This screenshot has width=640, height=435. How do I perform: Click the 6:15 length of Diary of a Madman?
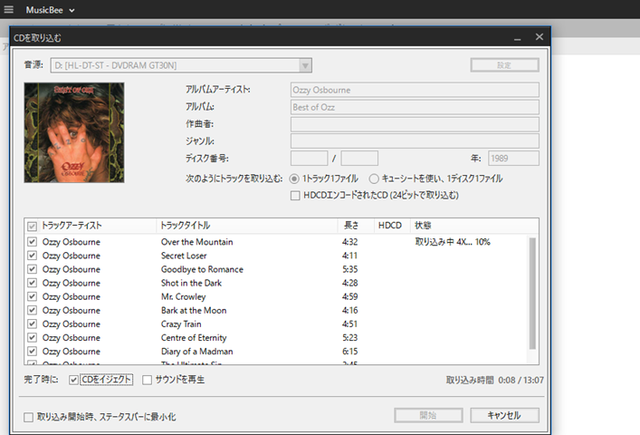(350, 351)
